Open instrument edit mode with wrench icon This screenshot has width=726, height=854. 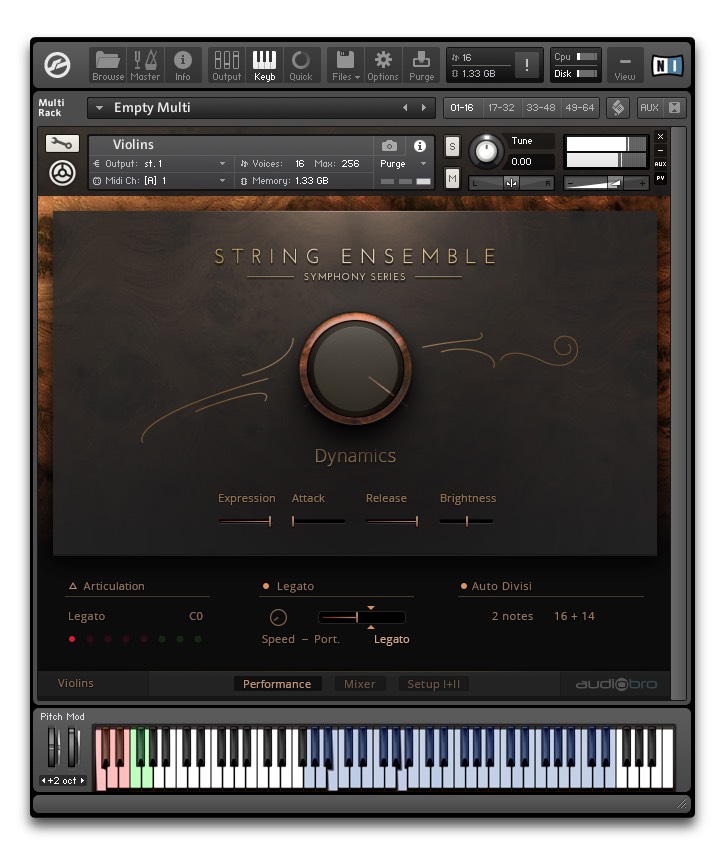(62, 144)
